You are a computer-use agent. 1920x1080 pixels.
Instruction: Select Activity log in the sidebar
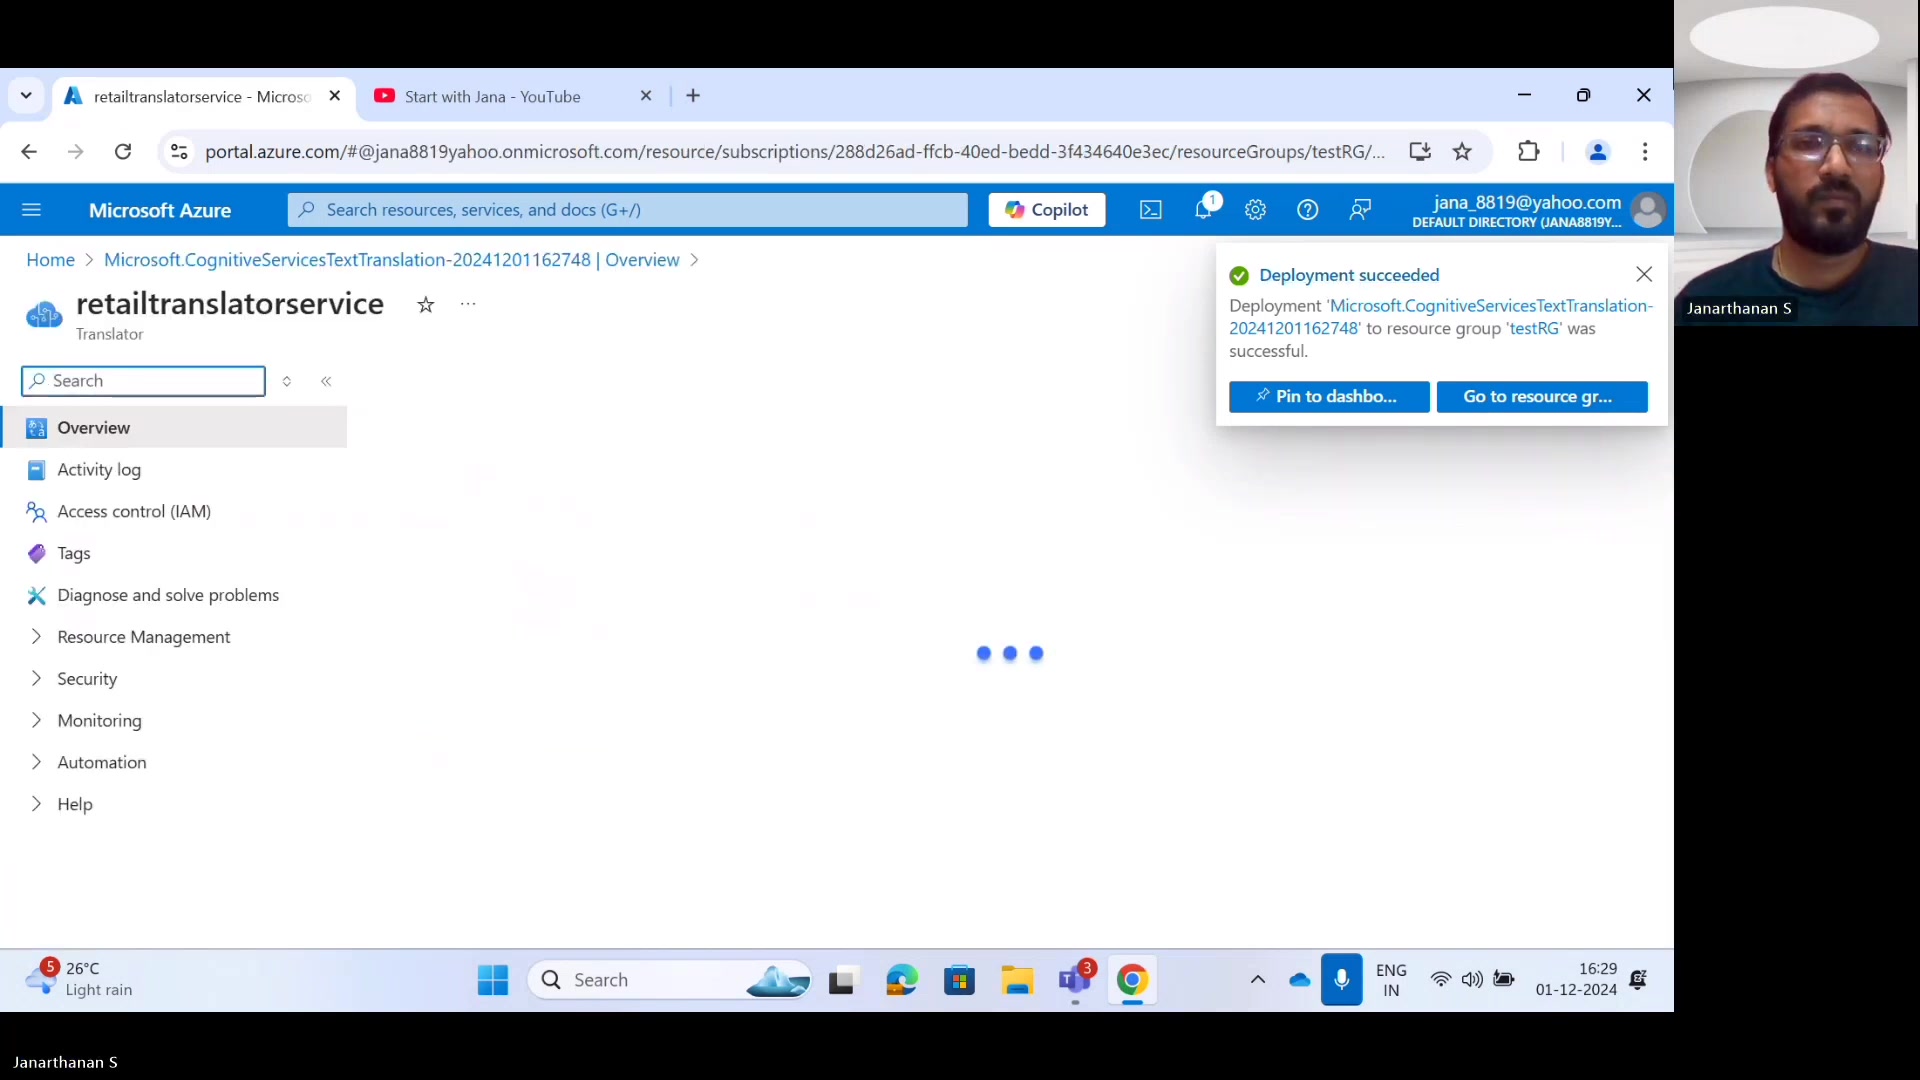[97, 470]
